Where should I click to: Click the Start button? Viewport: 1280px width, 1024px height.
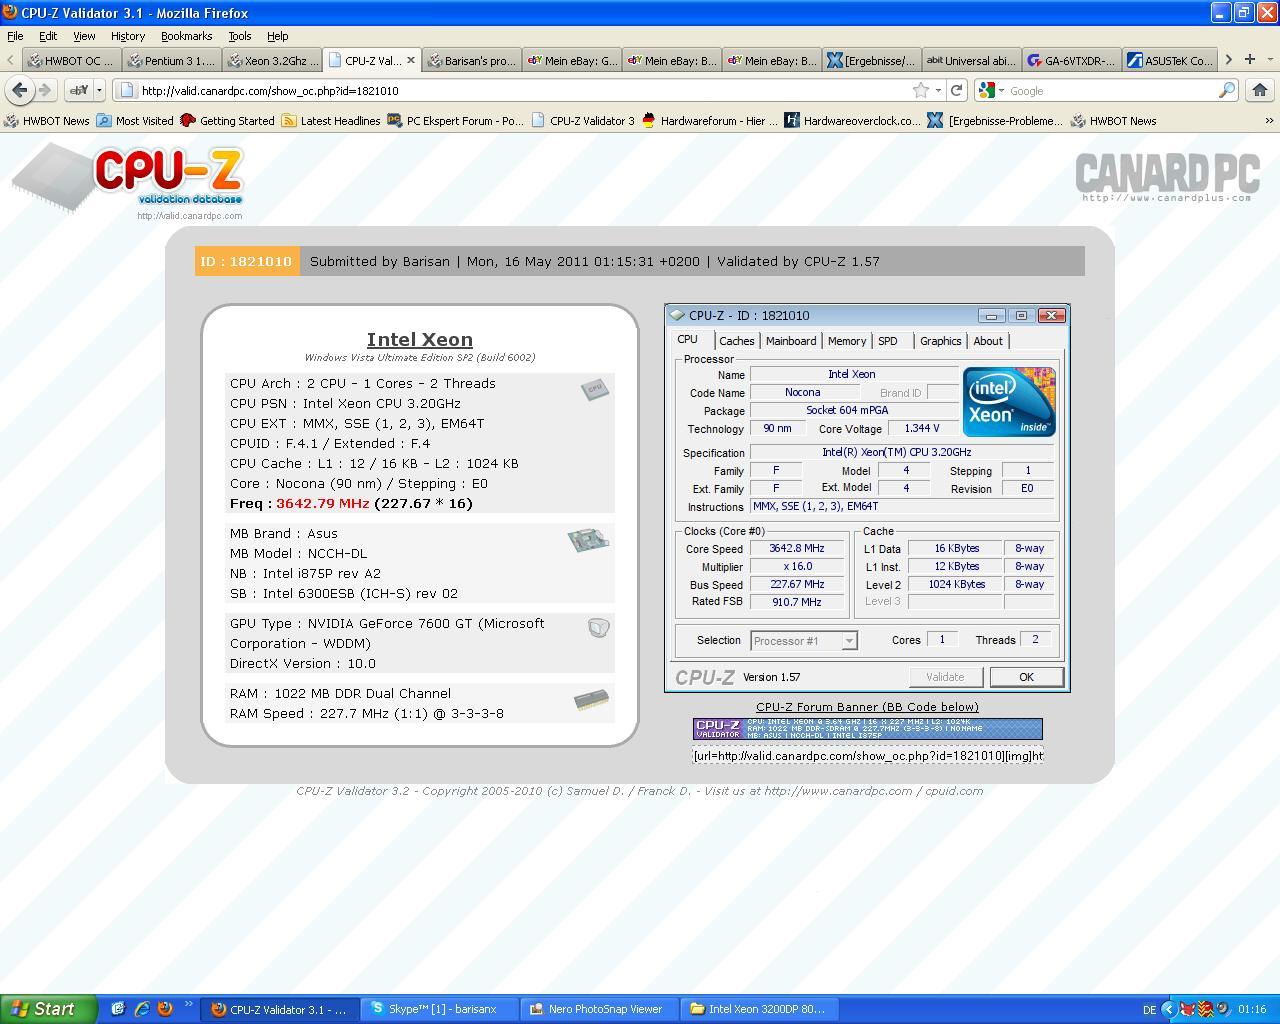49,1009
